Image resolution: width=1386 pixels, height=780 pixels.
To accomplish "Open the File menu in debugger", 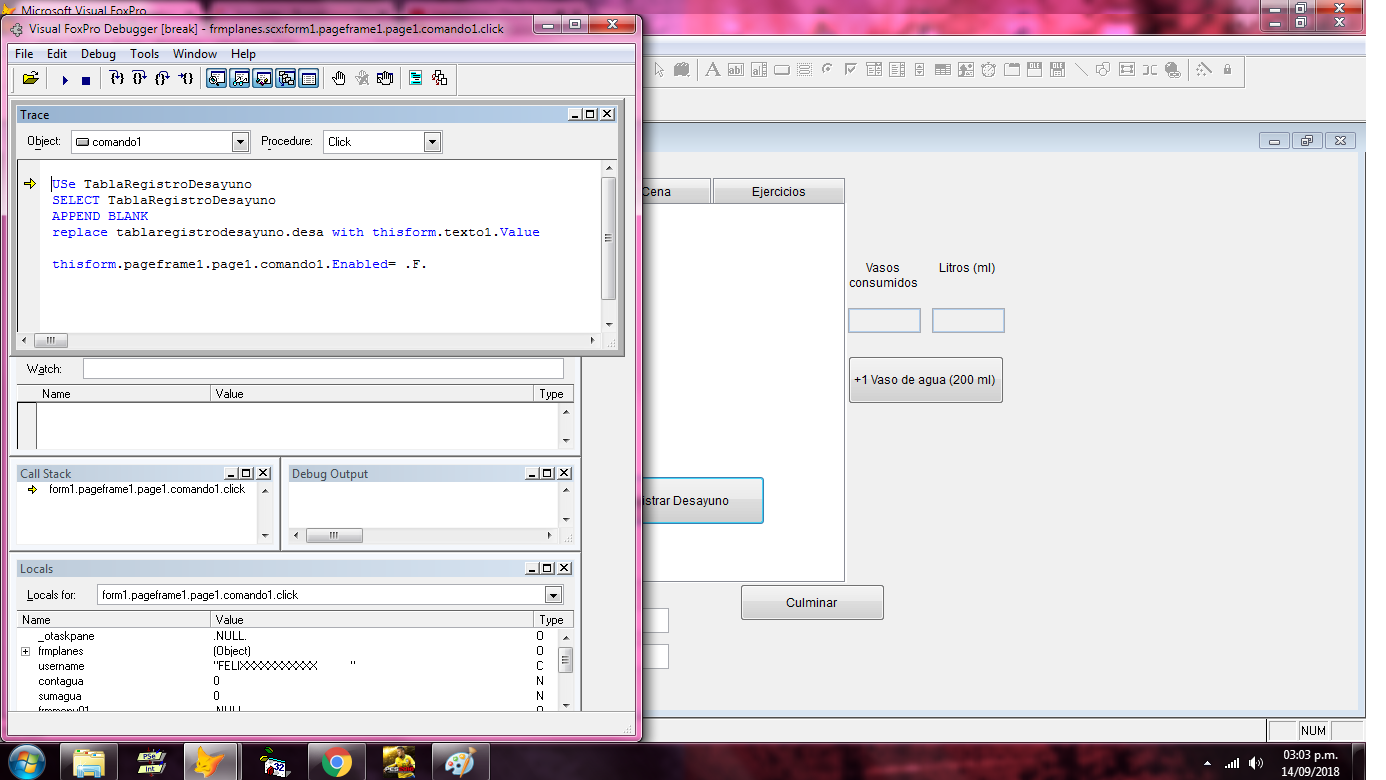I will click(24, 54).
